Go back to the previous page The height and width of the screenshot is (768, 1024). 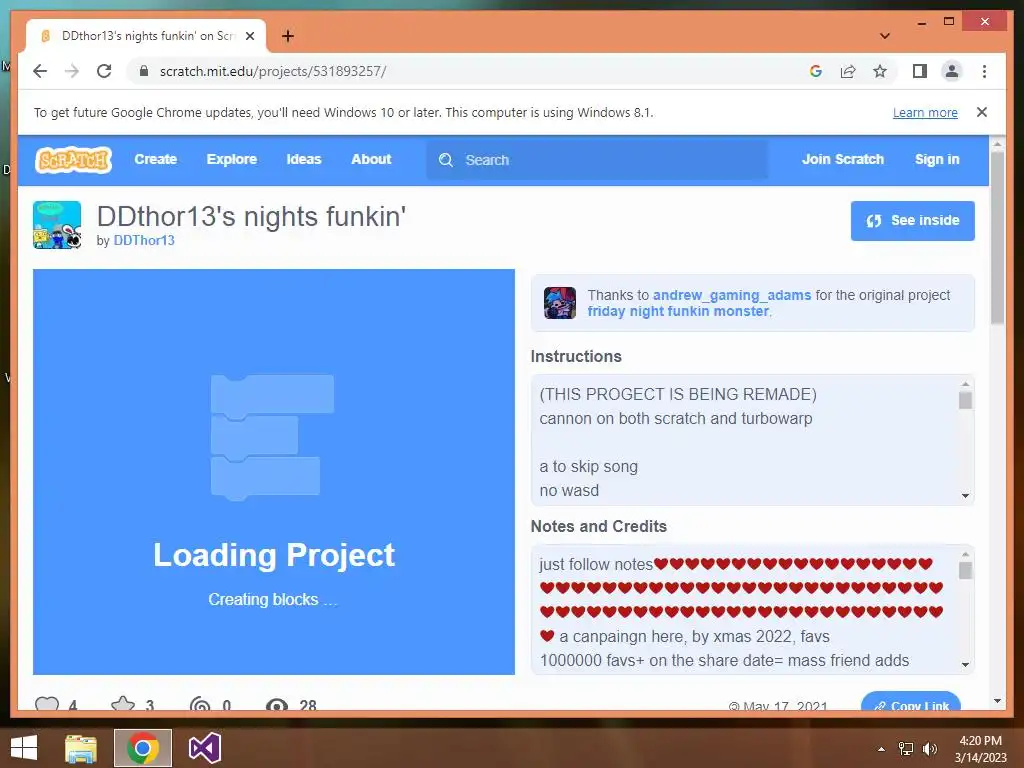(40, 71)
